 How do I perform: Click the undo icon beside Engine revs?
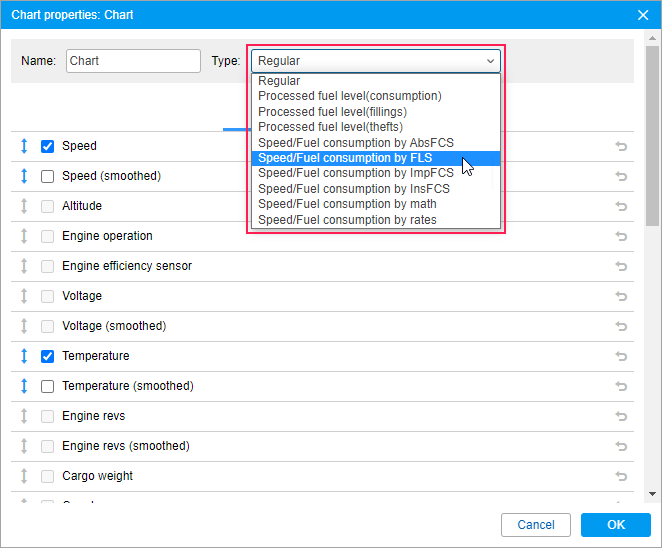tap(620, 416)
